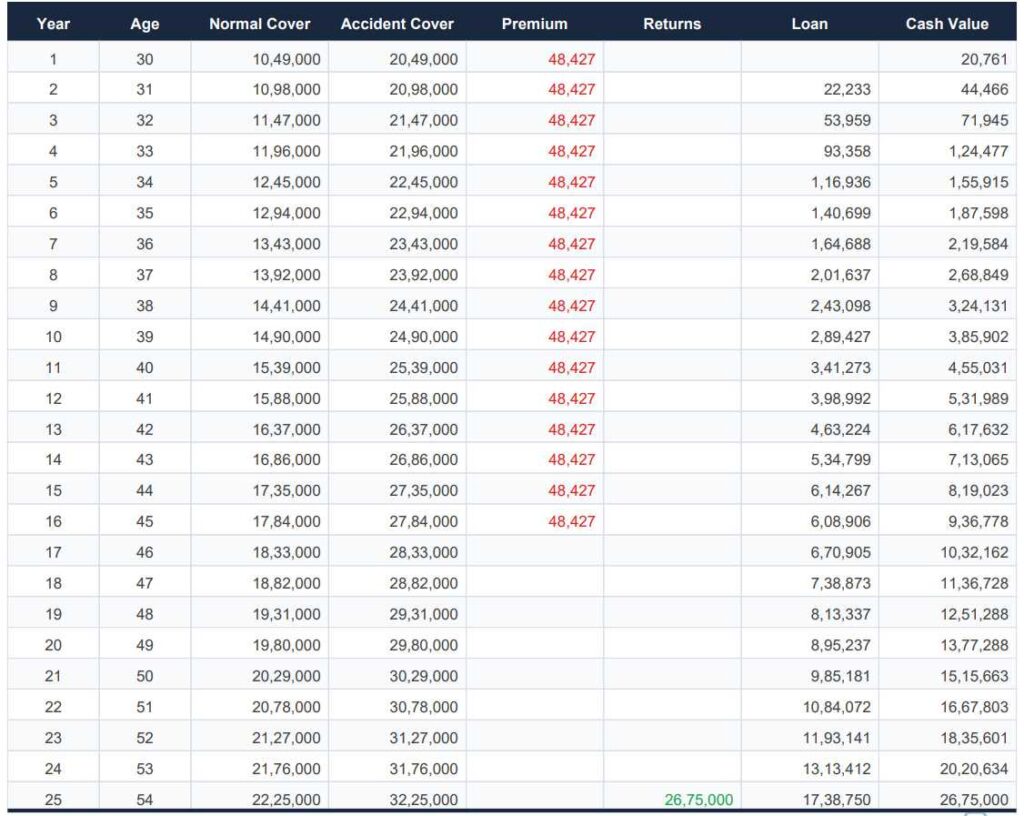
Task: Select the Returns column header
Action: (672, 24)
